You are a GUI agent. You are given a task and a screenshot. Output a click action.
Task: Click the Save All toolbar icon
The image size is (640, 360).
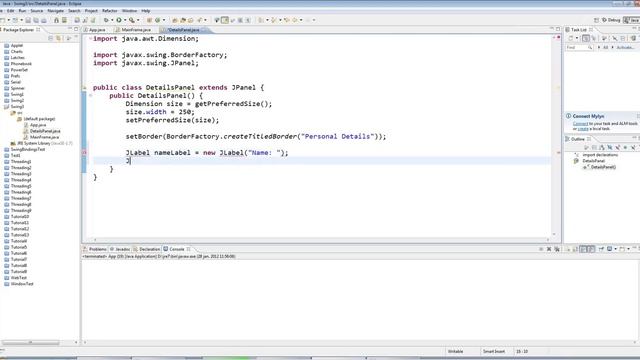[36, 20]
